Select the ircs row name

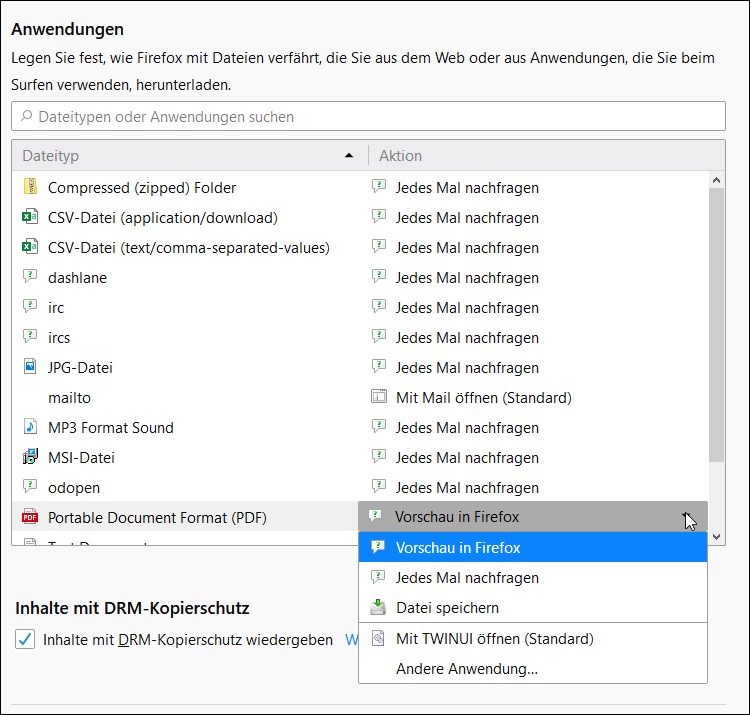(x=59, y=338)
